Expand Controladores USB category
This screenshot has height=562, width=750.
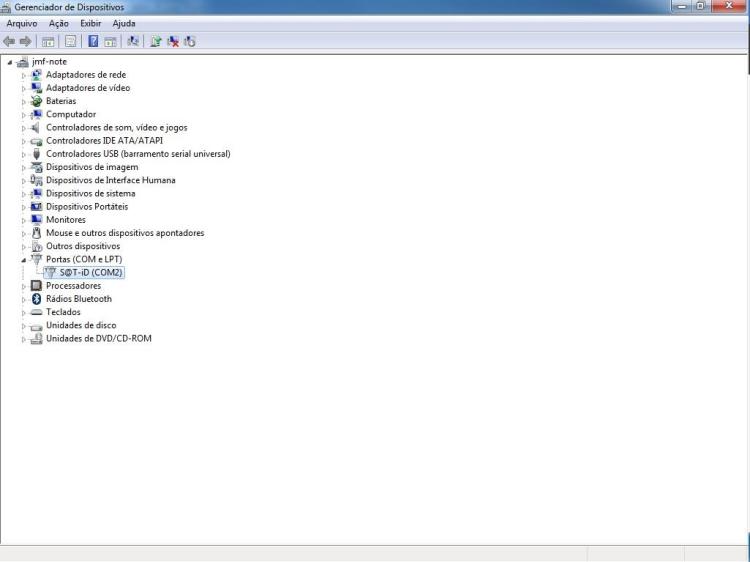pyautogui.click(x=23, y=154)
